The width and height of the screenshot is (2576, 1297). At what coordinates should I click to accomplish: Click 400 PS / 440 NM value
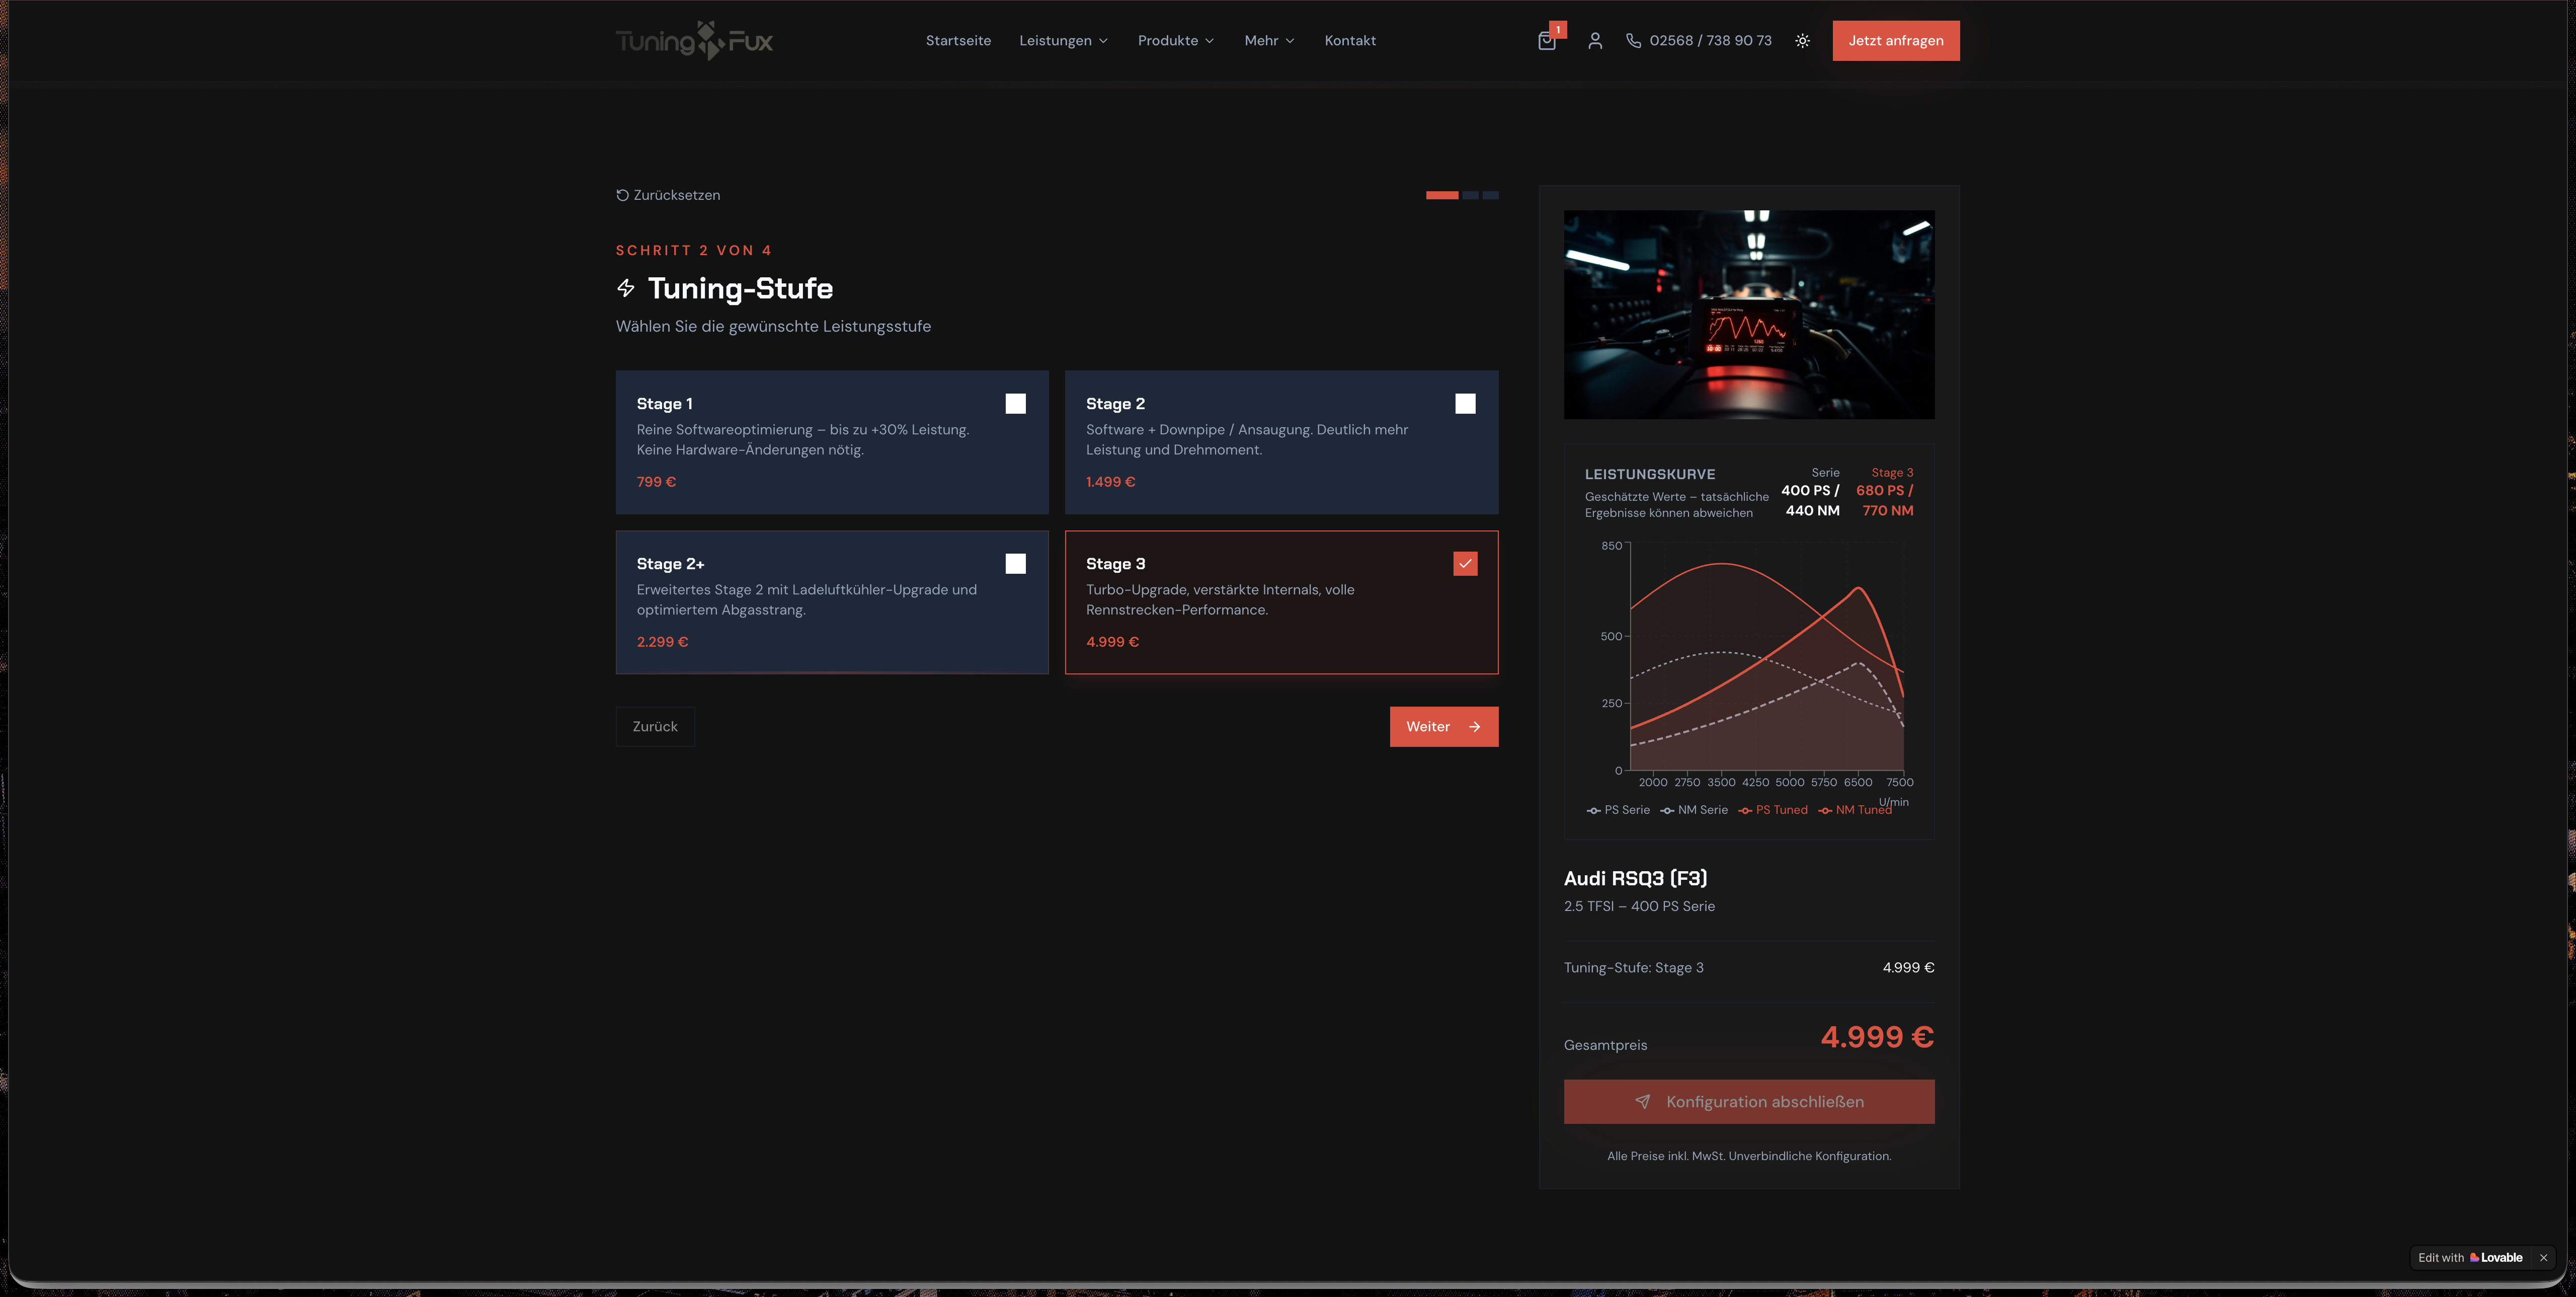click(1810, 501)
